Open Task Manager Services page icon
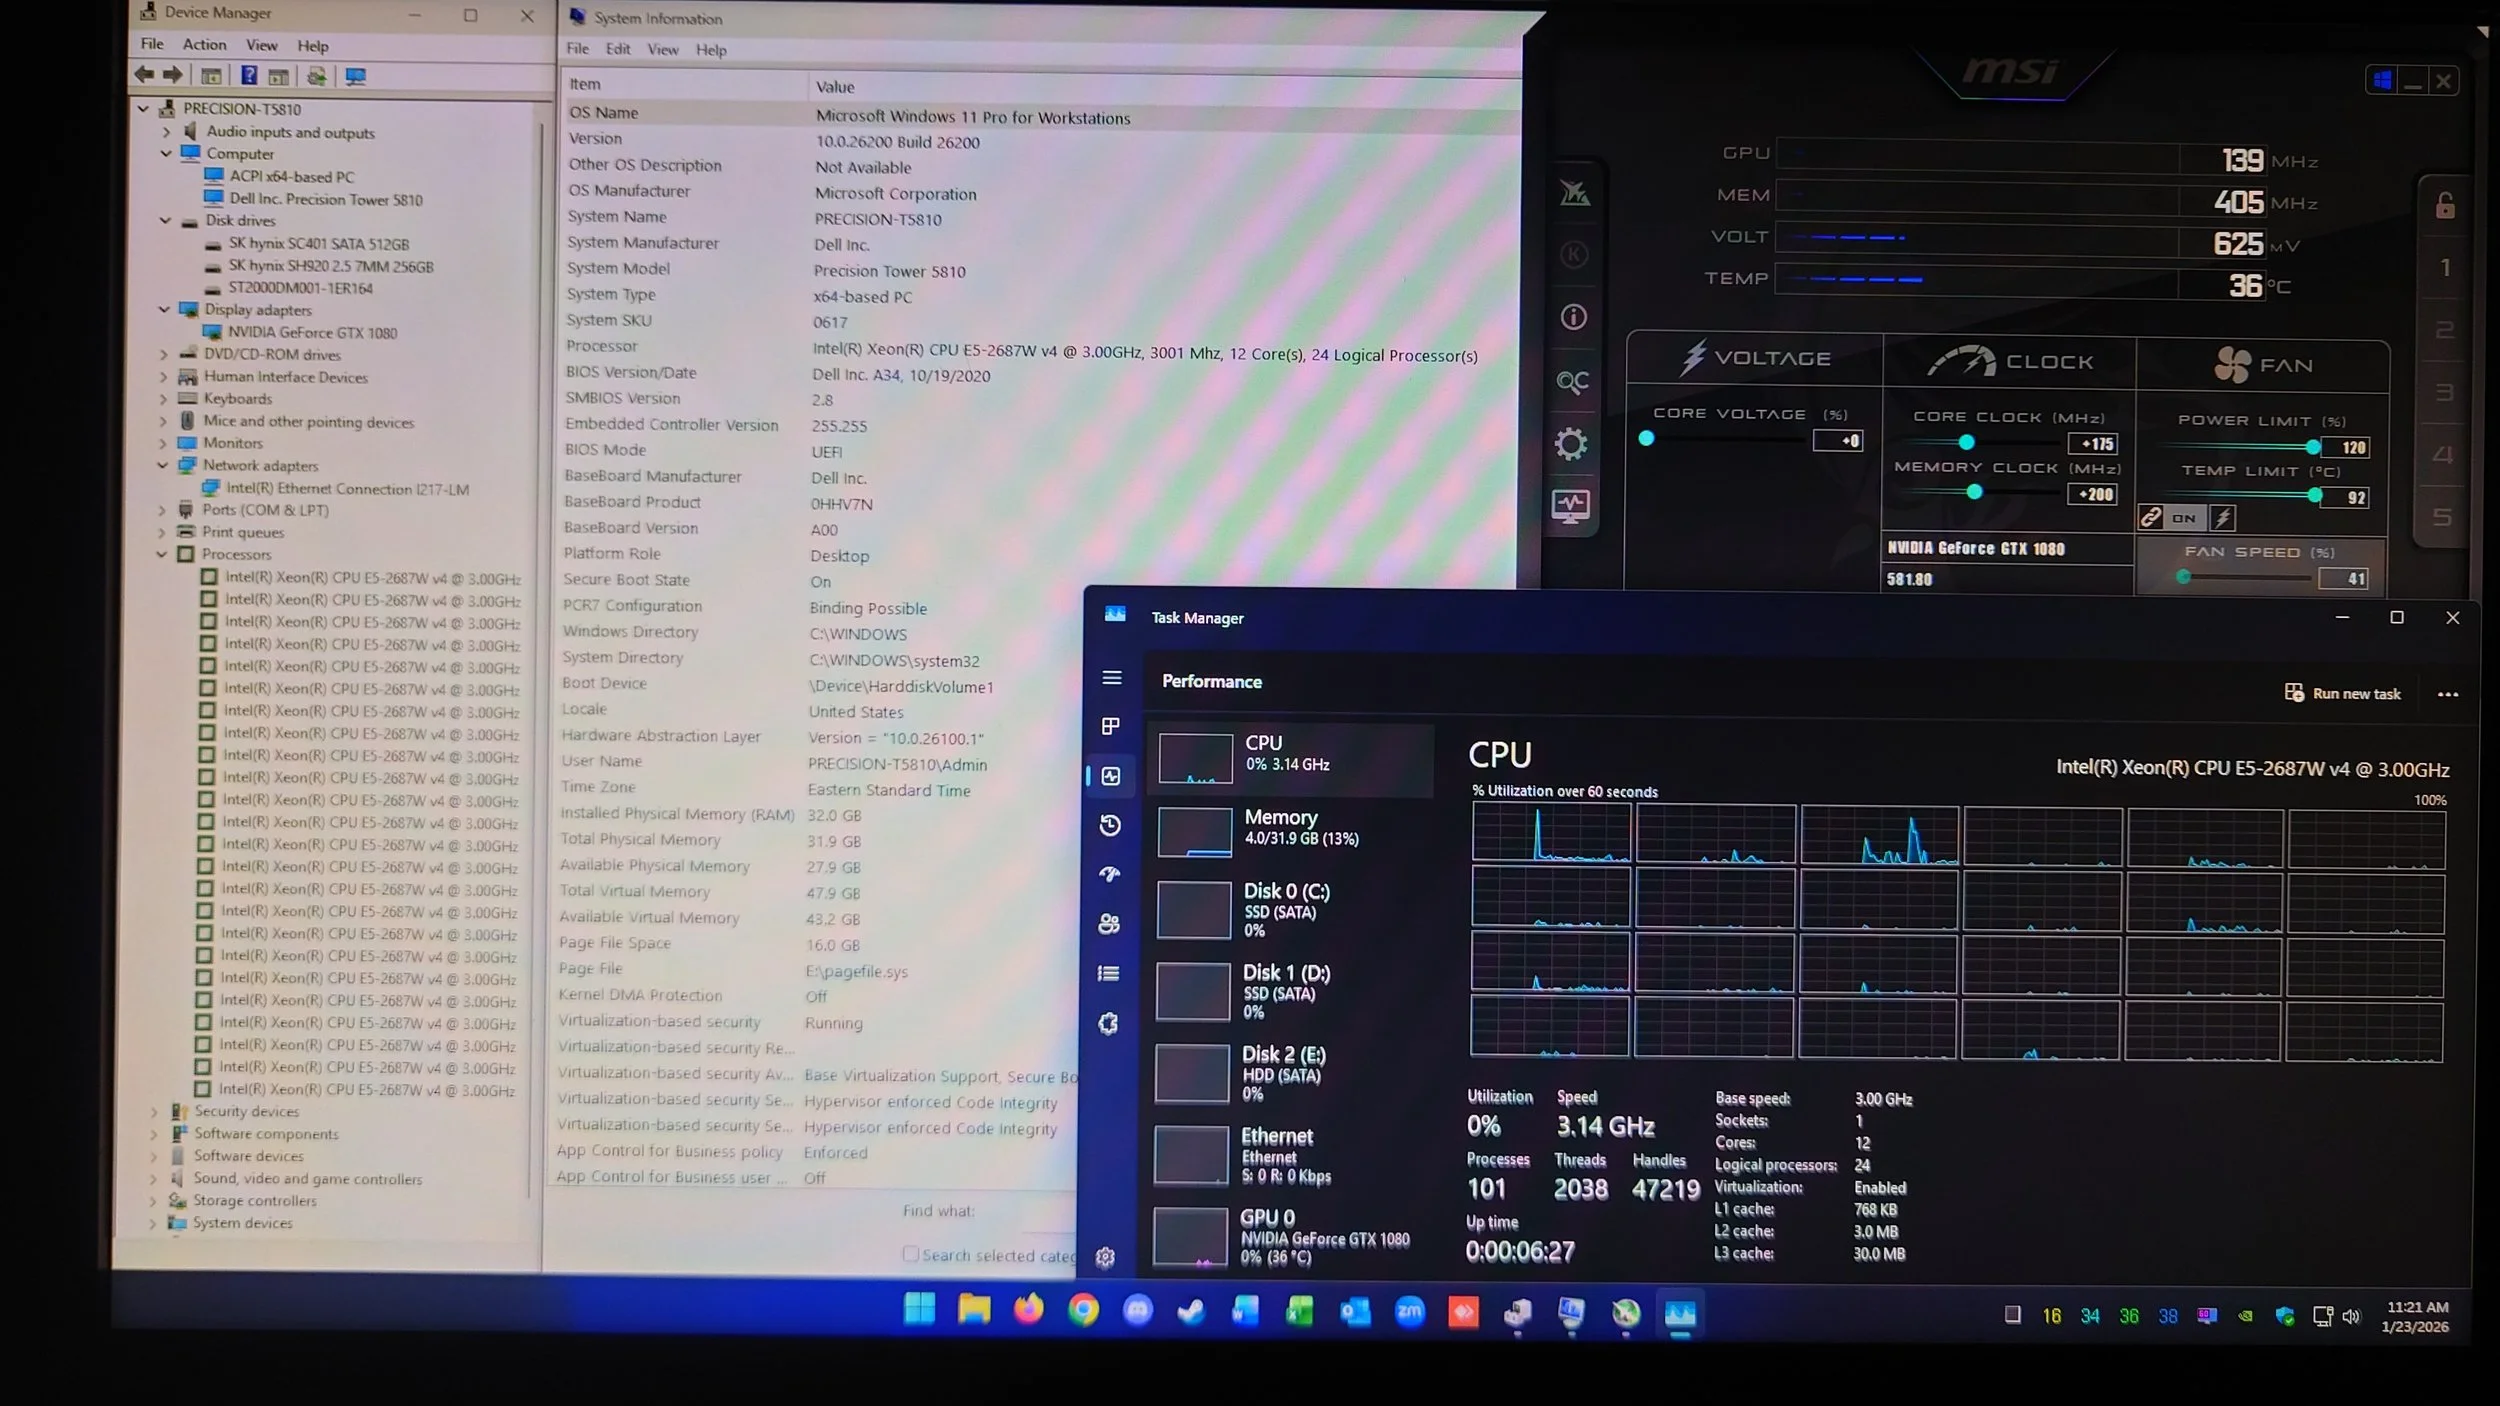 [x=1108, y=1023]
